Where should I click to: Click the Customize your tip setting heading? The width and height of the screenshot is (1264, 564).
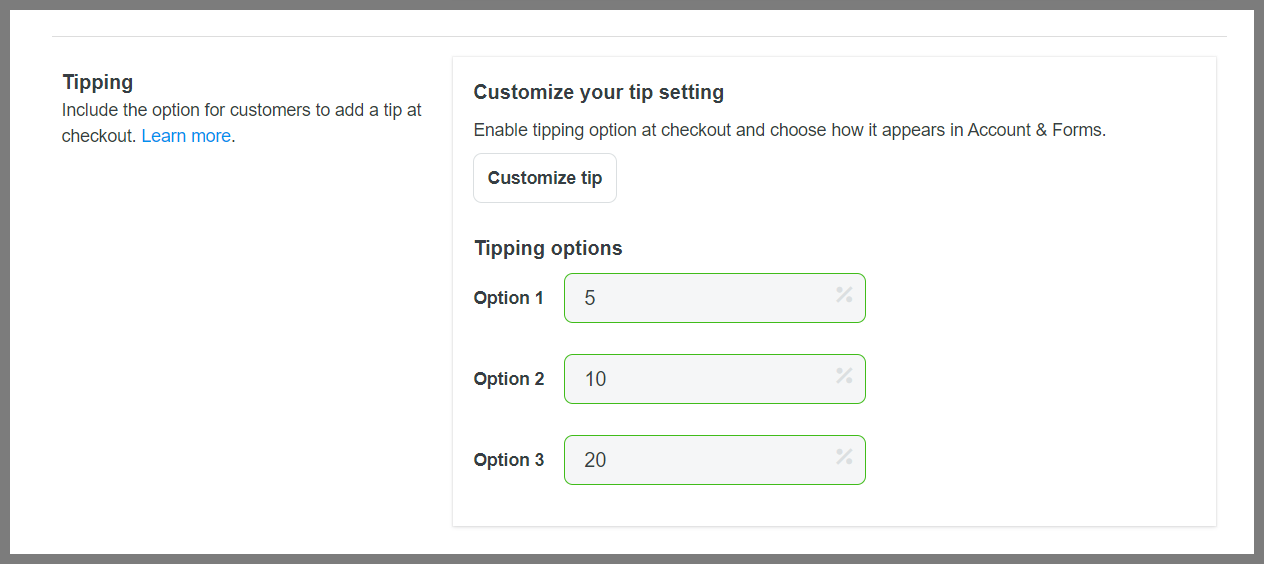click(x=598, y=92)
